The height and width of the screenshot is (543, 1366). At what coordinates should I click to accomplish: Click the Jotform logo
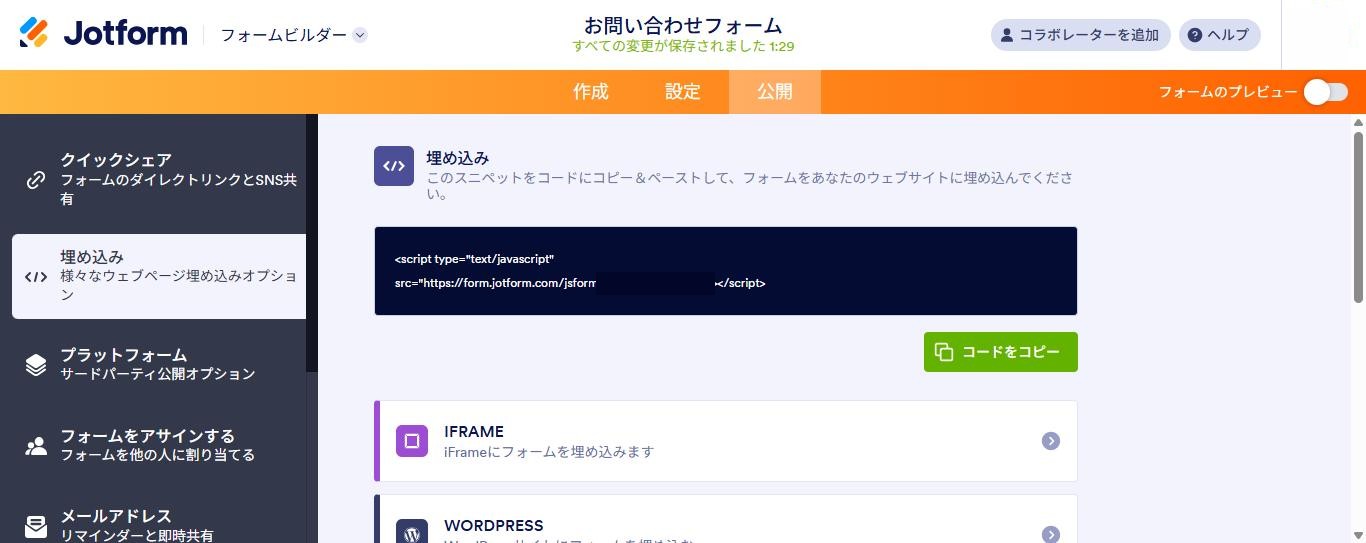103,34
